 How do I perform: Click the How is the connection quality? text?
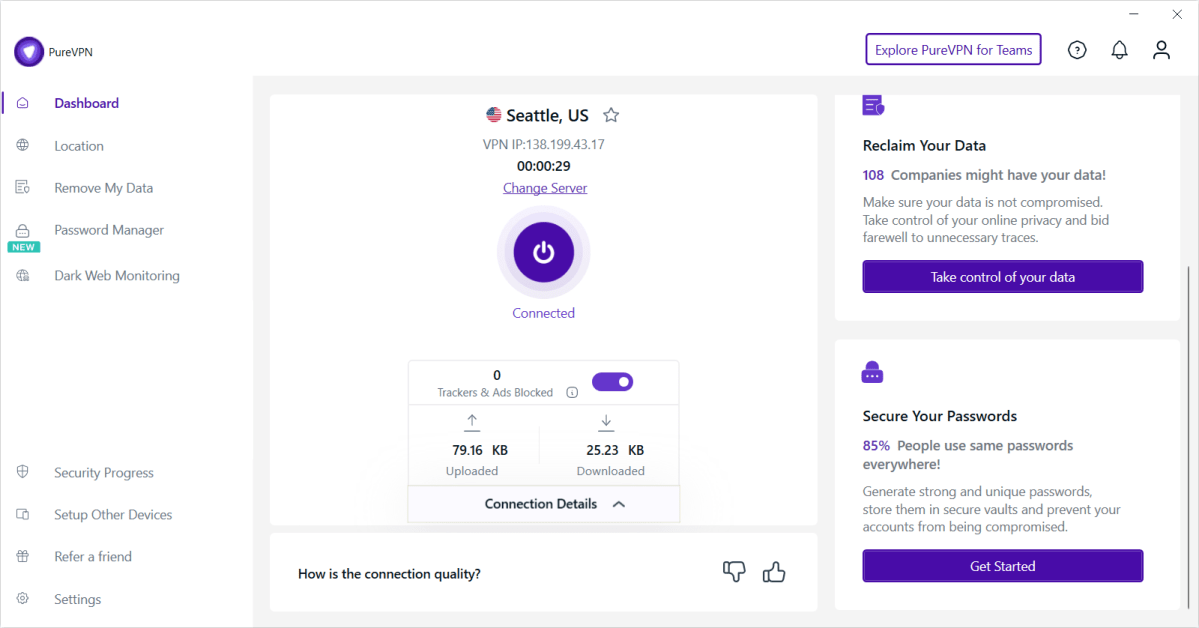389,574
